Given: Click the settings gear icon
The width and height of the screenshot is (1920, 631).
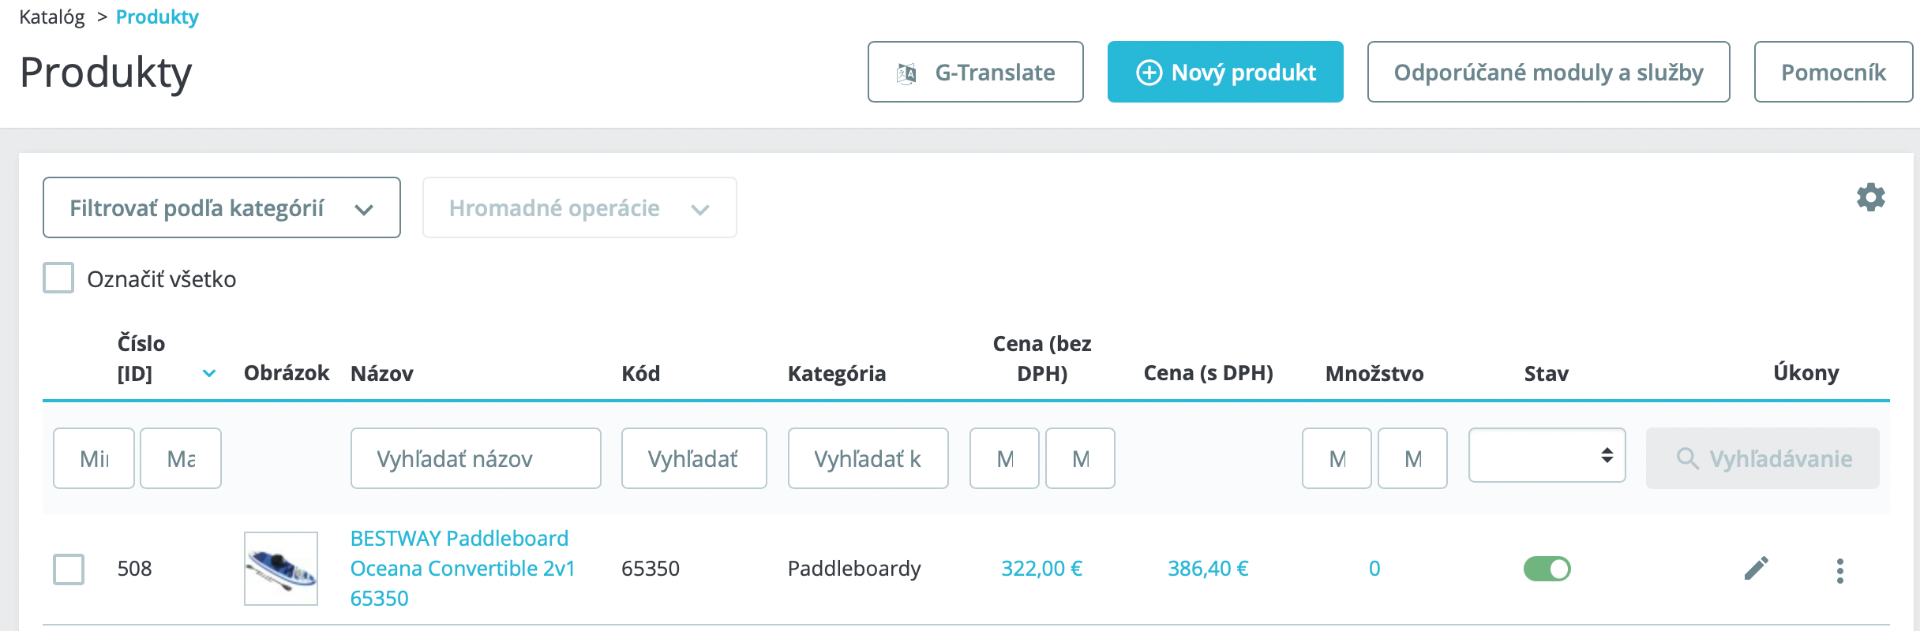Looking at the screenshot, I should [x=1870, y=197].
